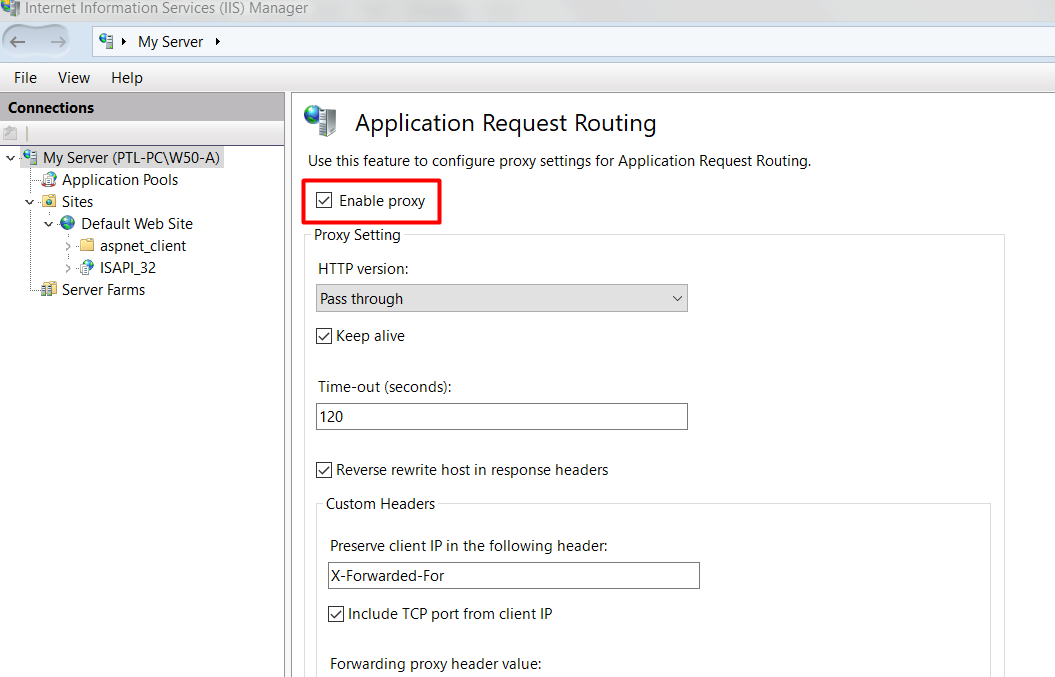This screenshot has height=677, width=1055.
Task: Select ISAPI_32 in the tree
Action: coord(128,268)
